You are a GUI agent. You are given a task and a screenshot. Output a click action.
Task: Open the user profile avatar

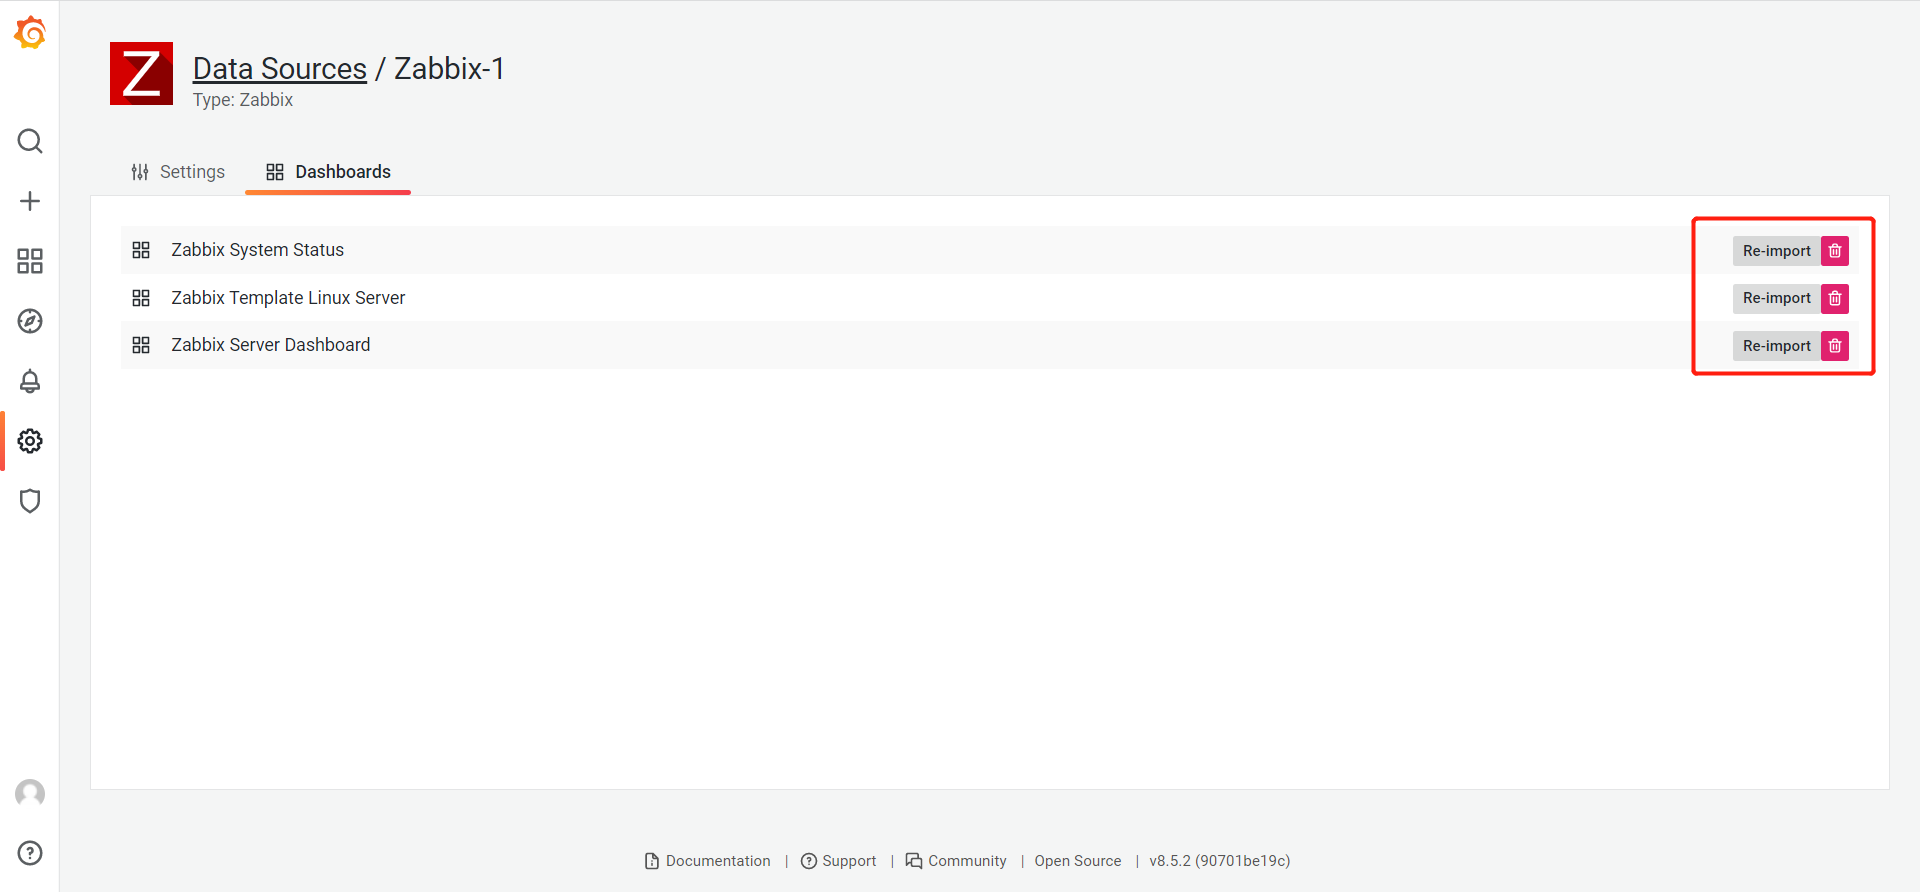(30, 793)
